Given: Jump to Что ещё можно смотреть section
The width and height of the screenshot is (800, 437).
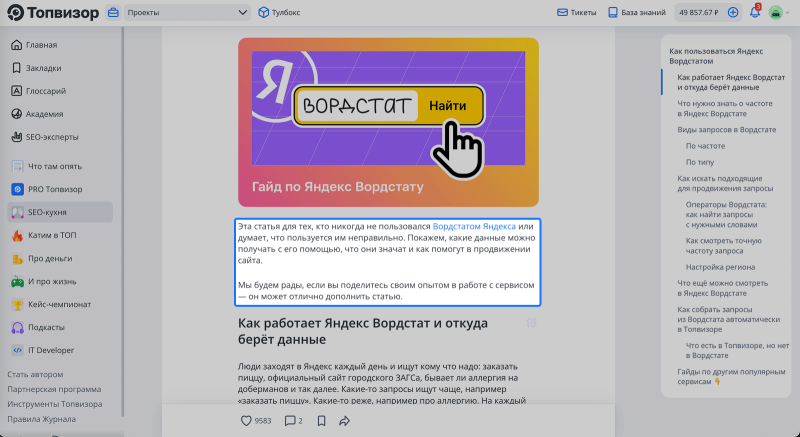Looking at the screenshot, I should (722, 288).
